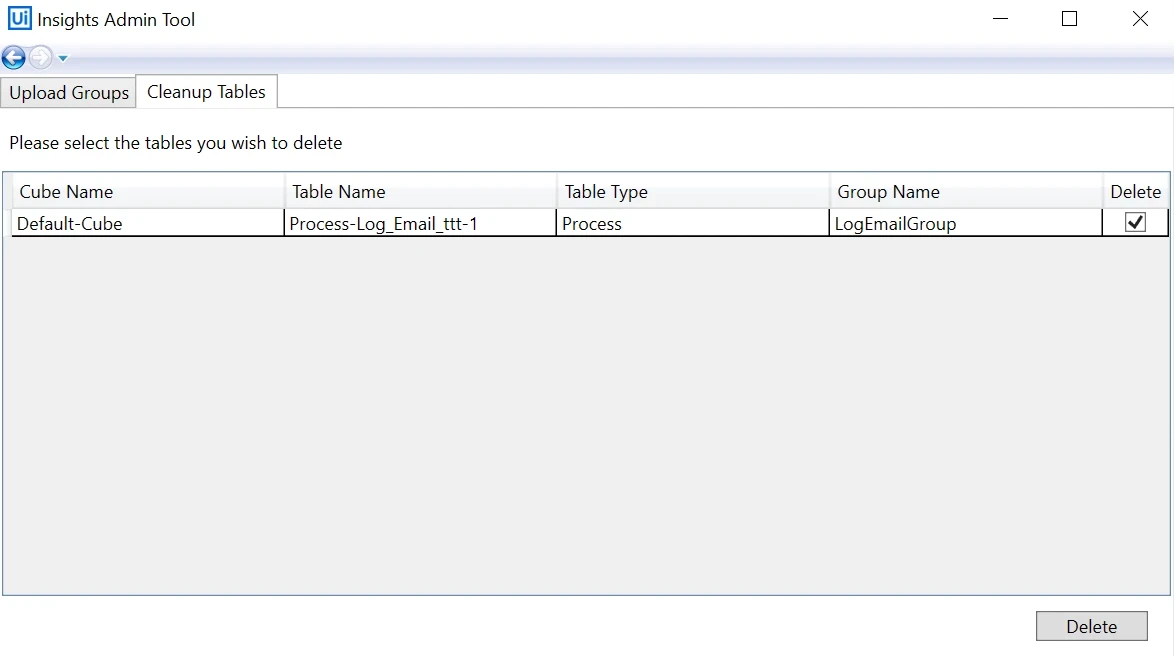The width and height of the screenshot is (1174, 656).
Task: Click the Delete button at bottom
Action: (1092, 626)
